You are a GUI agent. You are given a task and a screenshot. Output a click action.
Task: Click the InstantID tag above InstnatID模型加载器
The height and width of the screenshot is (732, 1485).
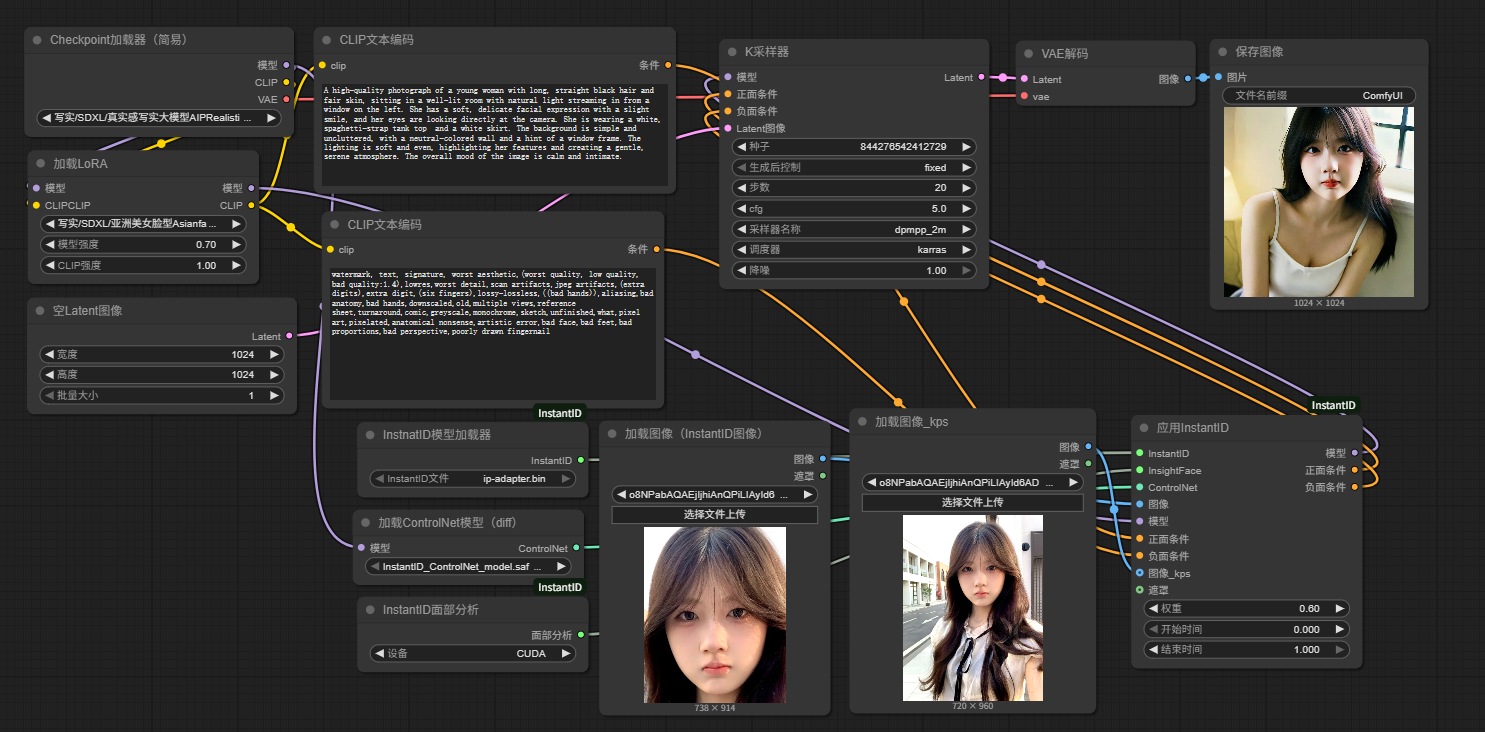(x=559, y=413)
